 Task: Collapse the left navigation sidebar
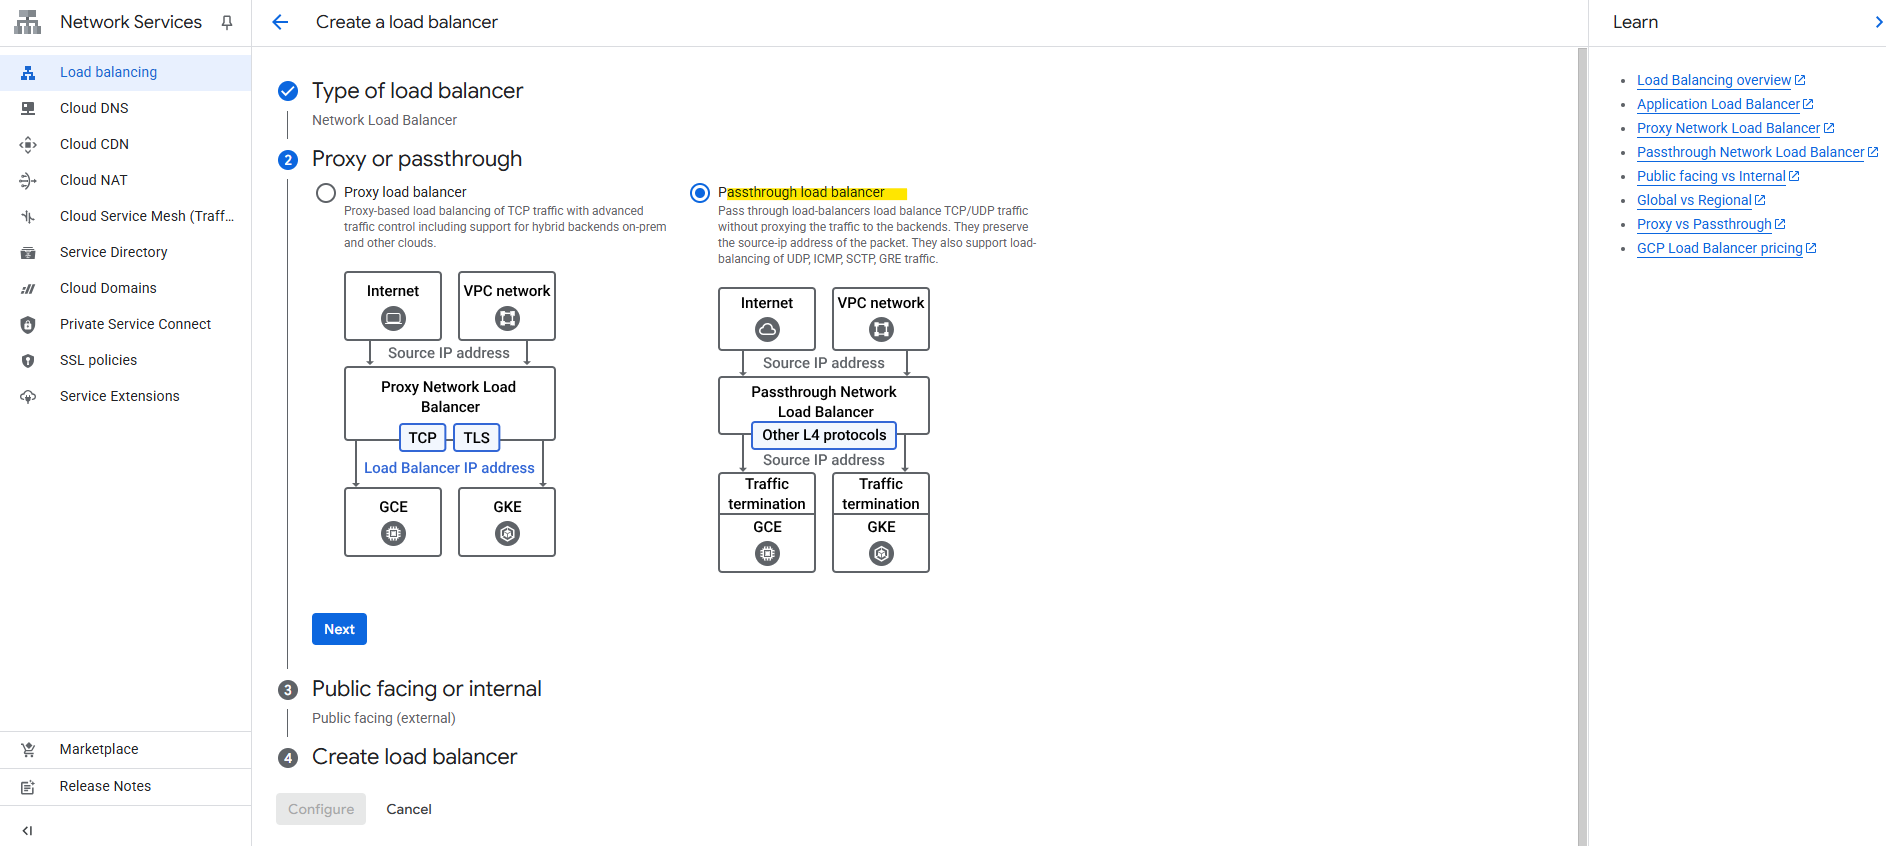pos(27,830)
